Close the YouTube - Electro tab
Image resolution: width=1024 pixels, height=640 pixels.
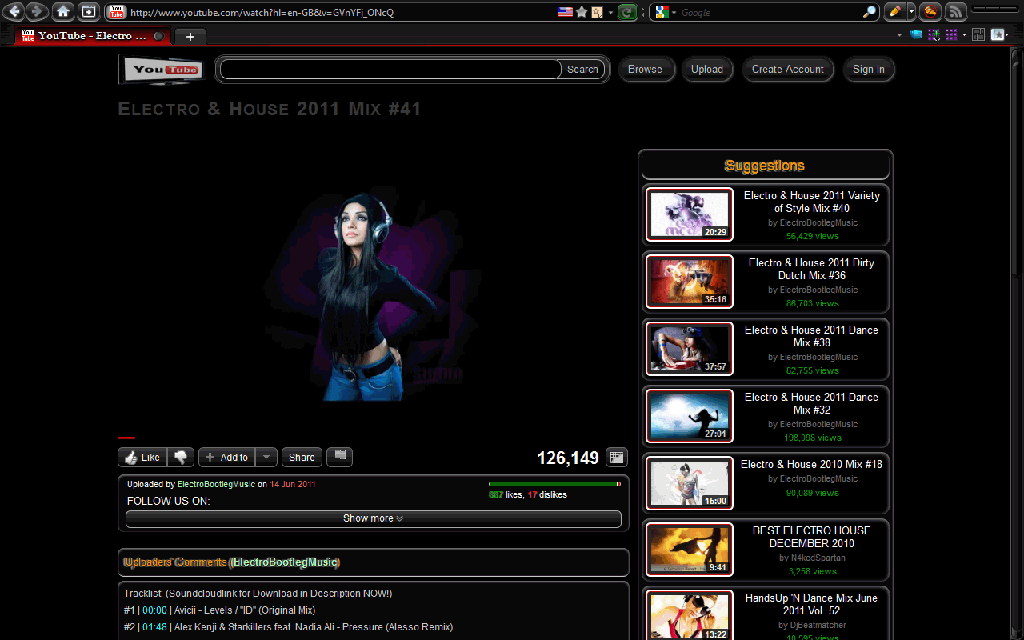point(159,36)
